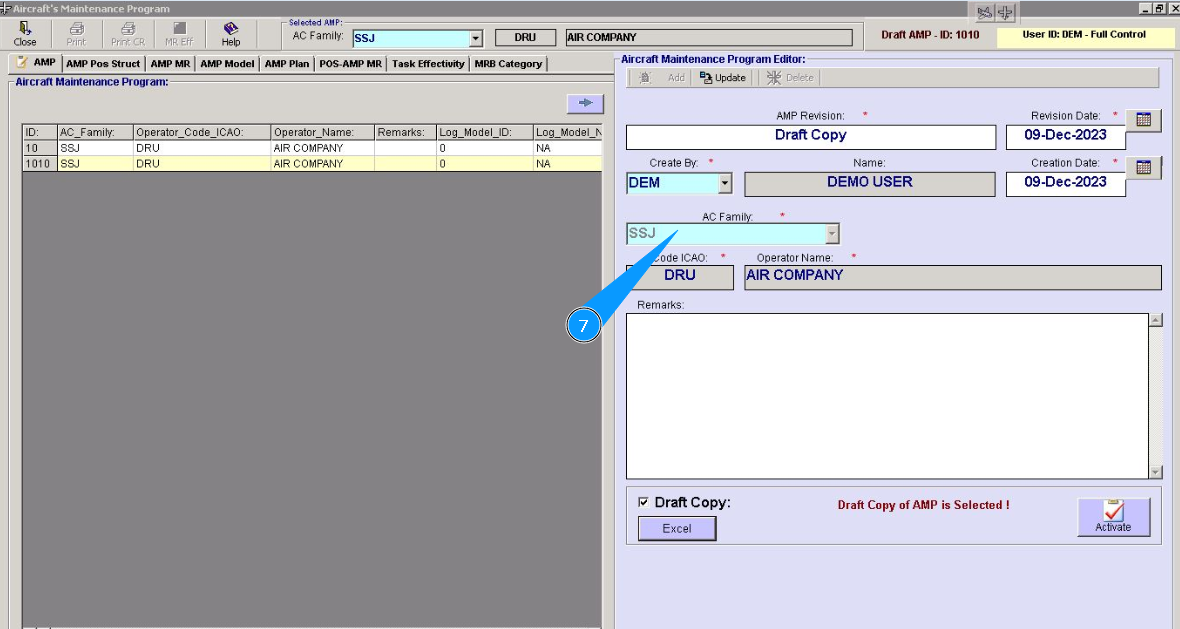The height and width of the screenshot is (629, 1180).
Task: Click the DRU cell in row 10
Action: (x=202, y=148)
